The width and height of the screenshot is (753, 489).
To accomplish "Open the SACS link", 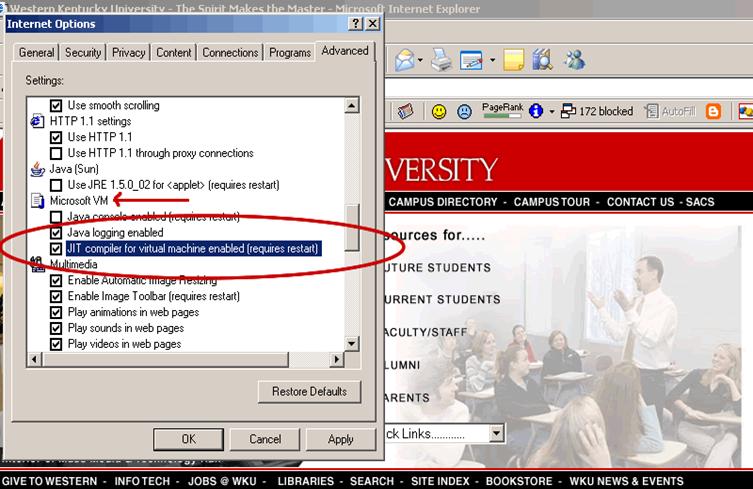I will pyautogui.click(x=700, y=202).
